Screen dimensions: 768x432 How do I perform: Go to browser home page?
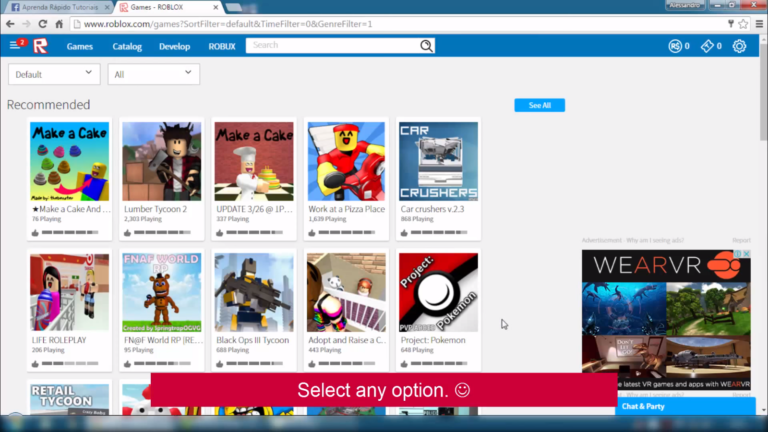(59, 24)
